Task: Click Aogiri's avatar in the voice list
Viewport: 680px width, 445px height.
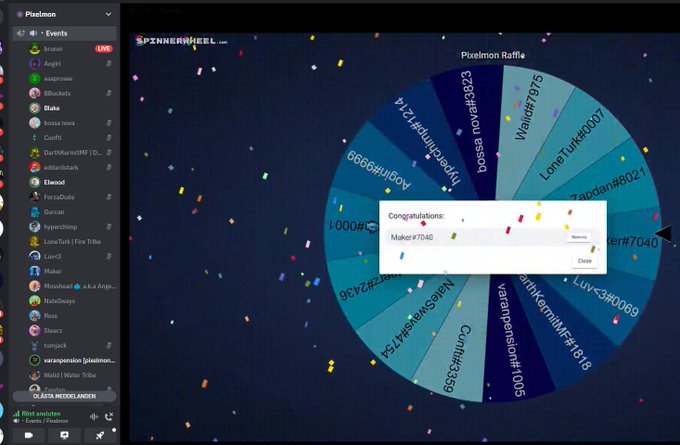Action: (x=35, y=63)
